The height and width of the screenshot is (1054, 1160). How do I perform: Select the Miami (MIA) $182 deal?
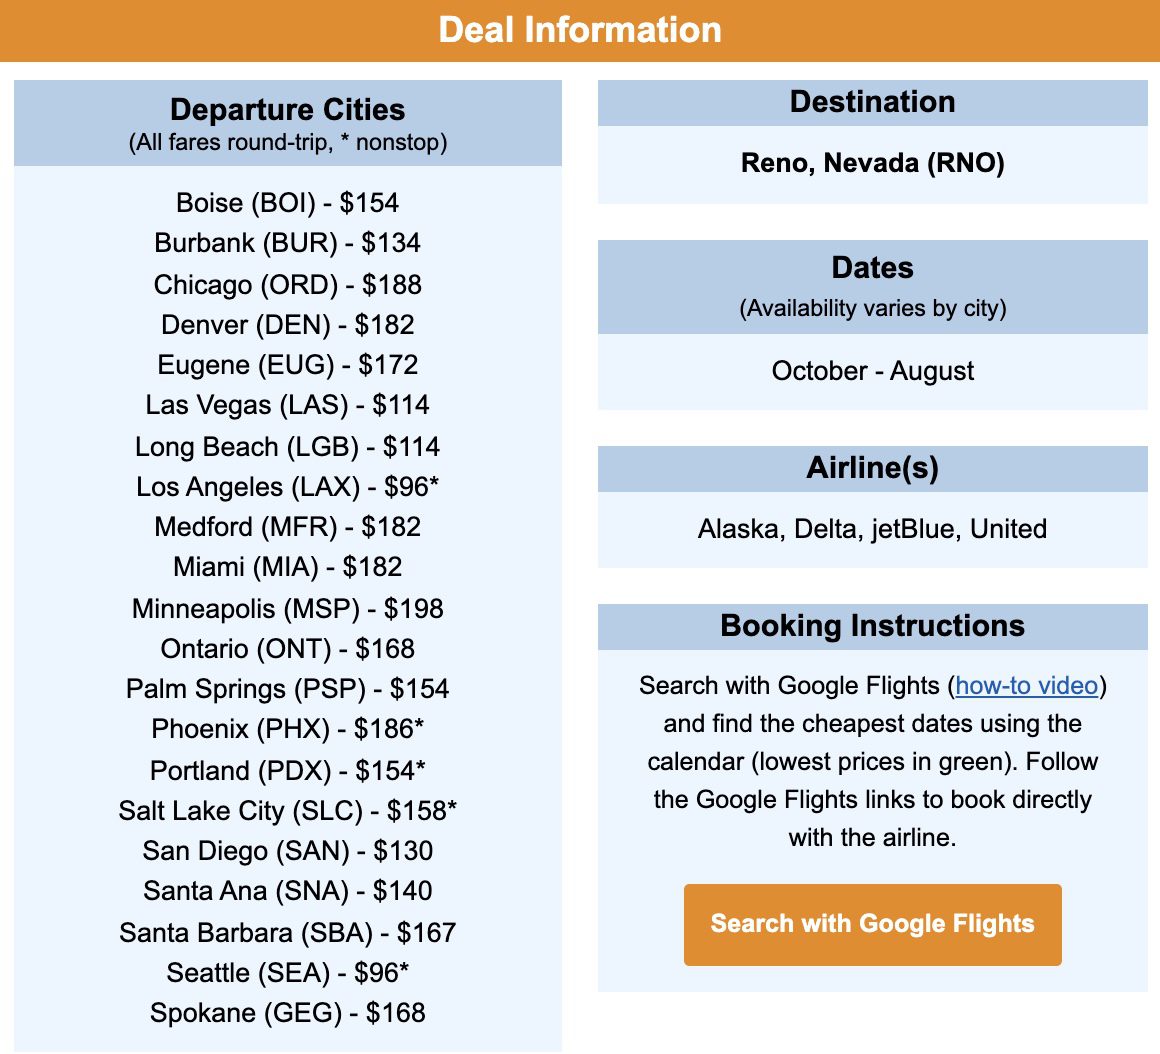tap(287, 567)
